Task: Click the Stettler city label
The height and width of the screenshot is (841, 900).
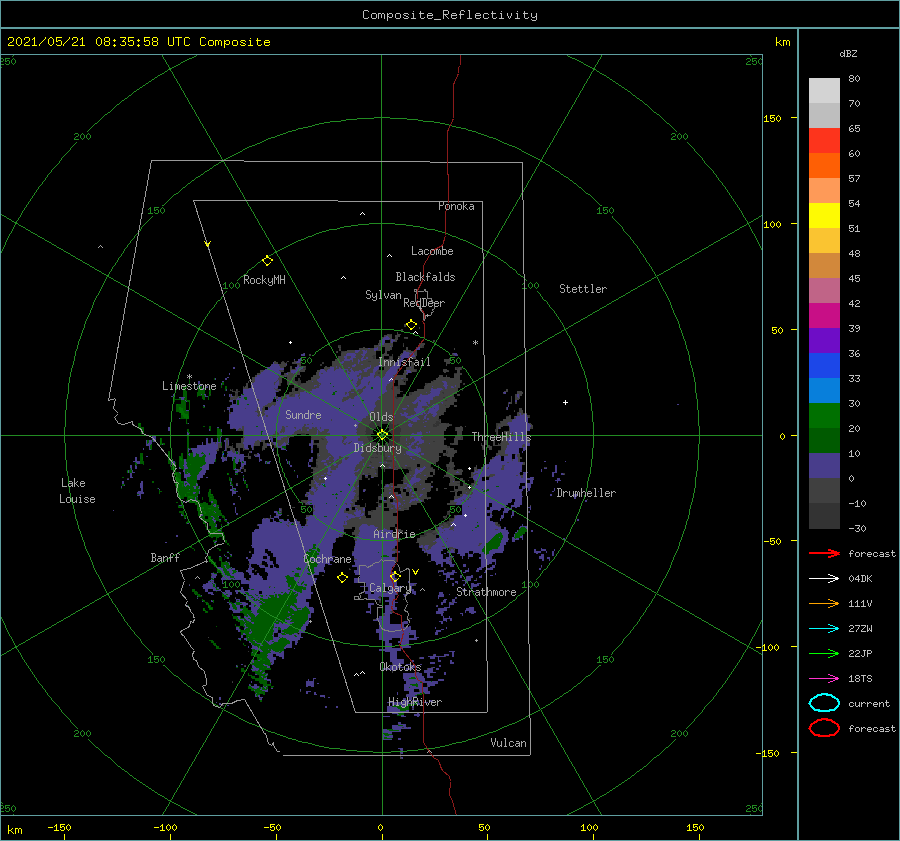Action: 583,289
